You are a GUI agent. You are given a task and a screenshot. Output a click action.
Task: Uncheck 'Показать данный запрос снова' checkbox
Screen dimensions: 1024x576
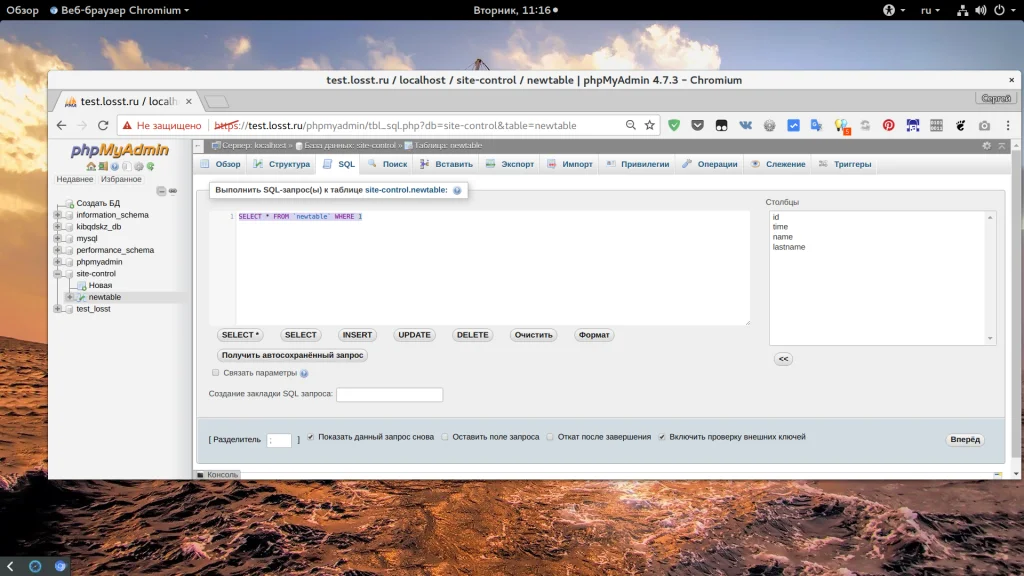(311, 437)
